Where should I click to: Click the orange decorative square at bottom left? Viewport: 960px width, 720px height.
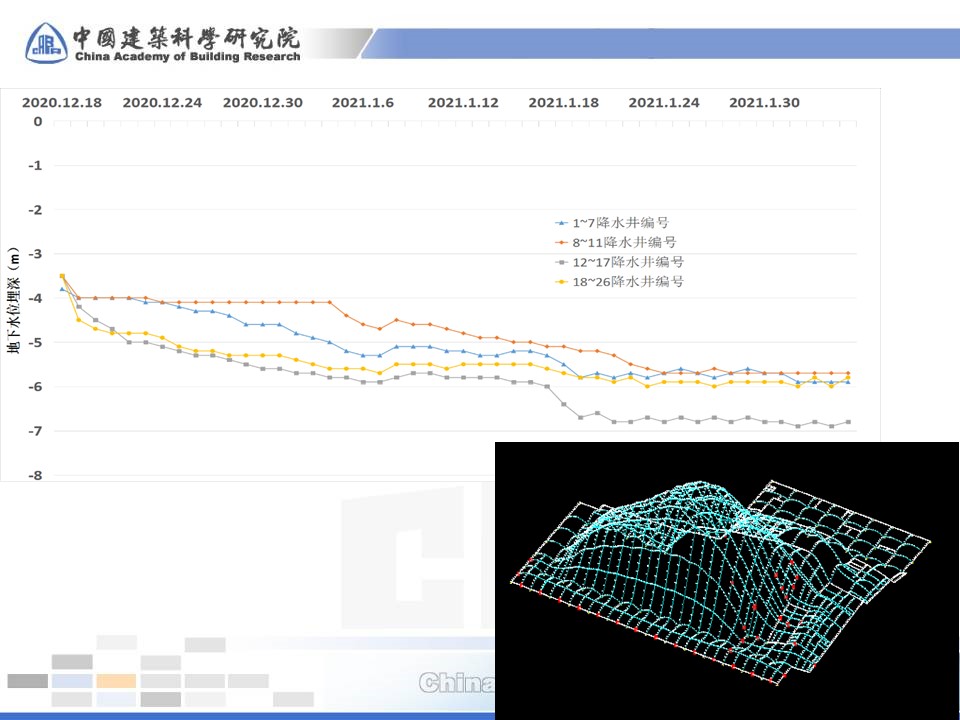pyautogui.click(x=116, y=681)
